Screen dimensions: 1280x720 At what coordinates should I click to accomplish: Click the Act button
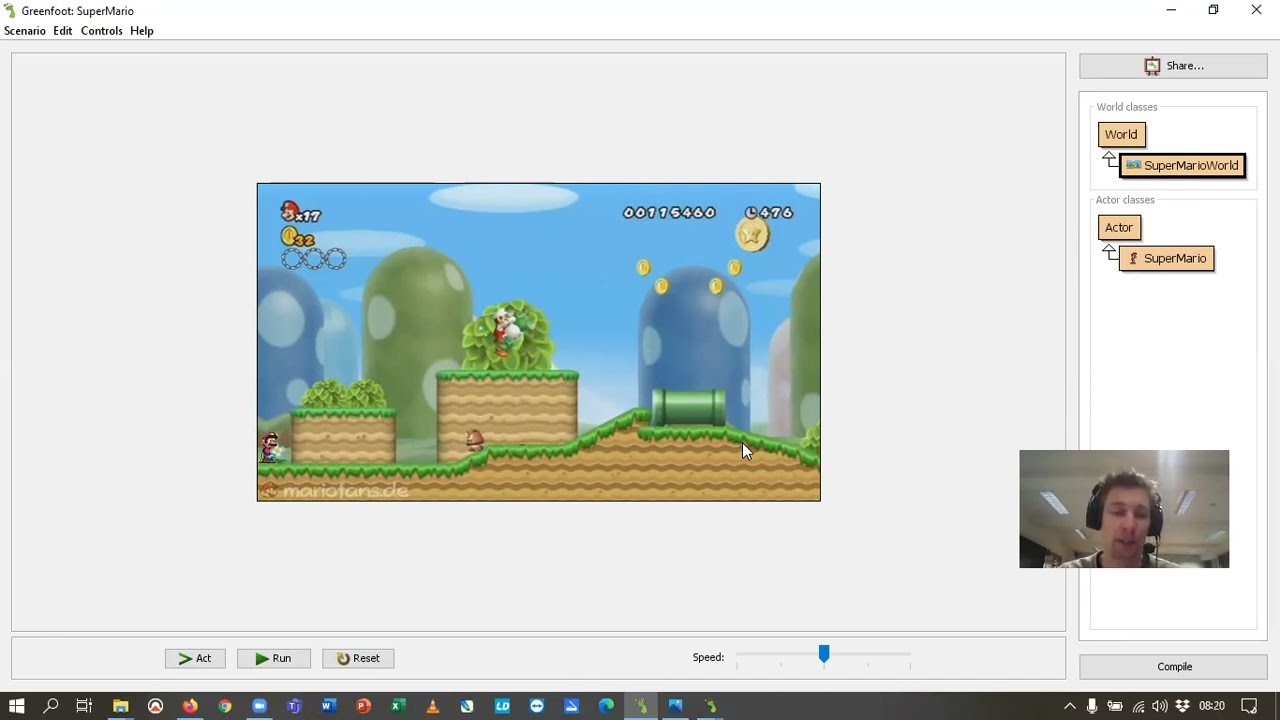click(x=195, y=658)
